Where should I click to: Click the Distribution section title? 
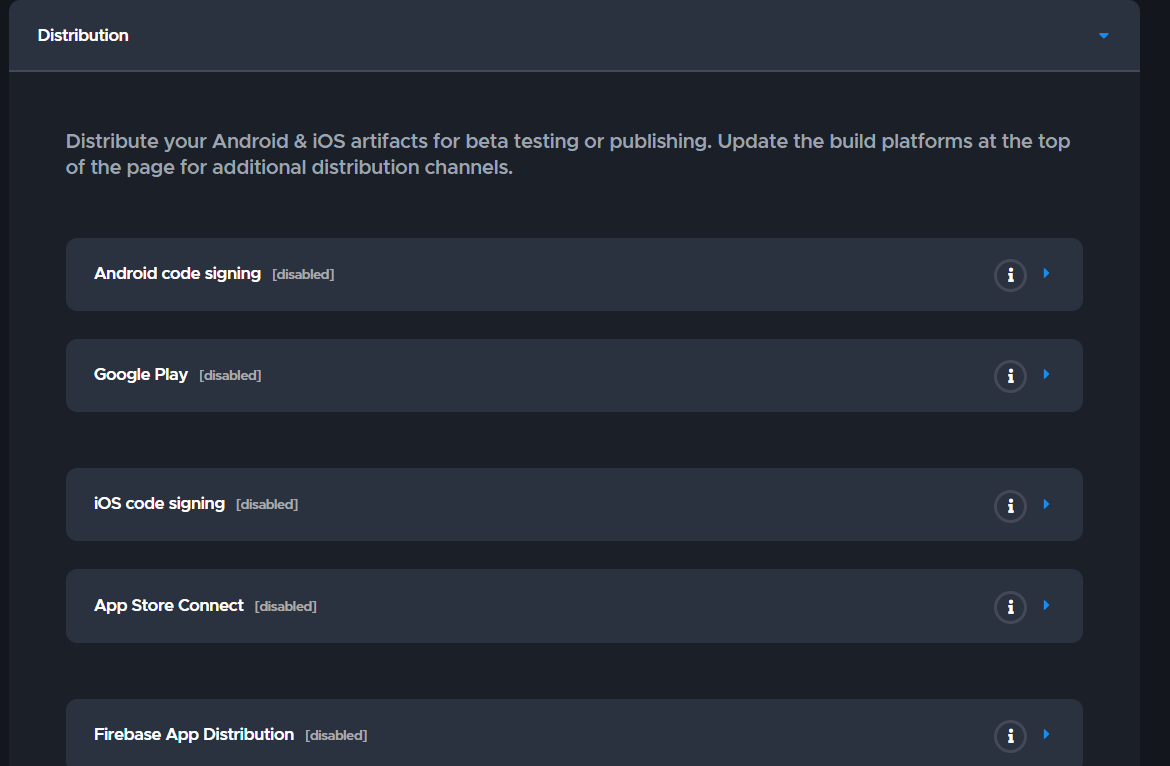83,35
